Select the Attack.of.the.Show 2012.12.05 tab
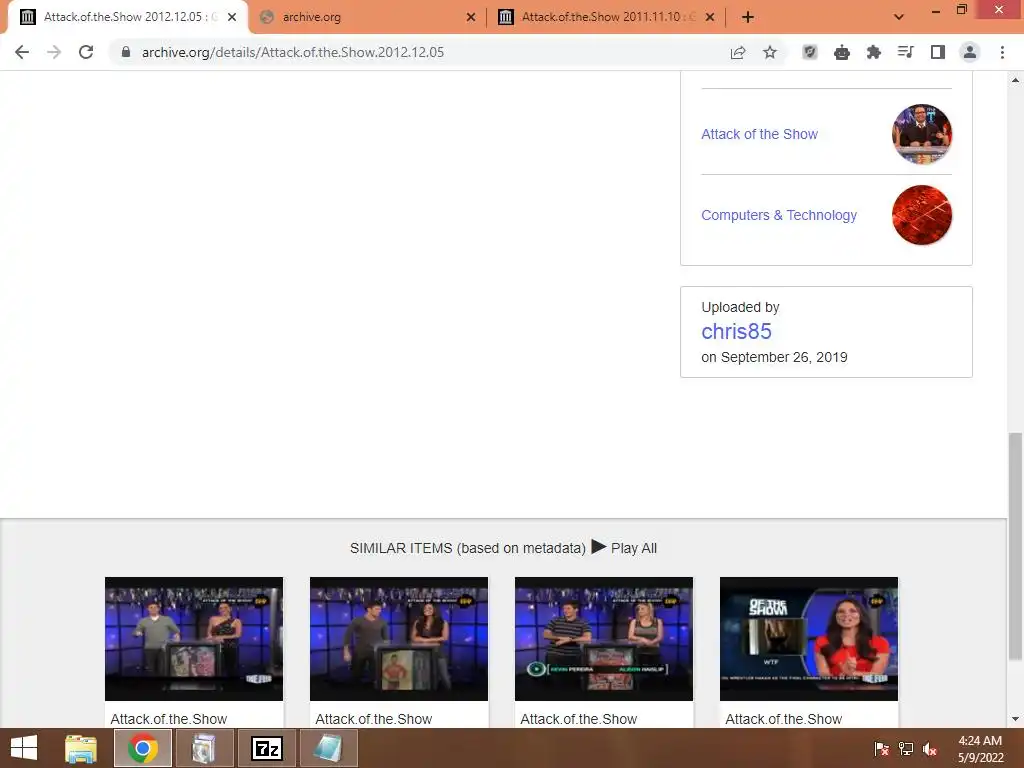1024x768 pixels. pyautogui.click(x=127, y=17)
